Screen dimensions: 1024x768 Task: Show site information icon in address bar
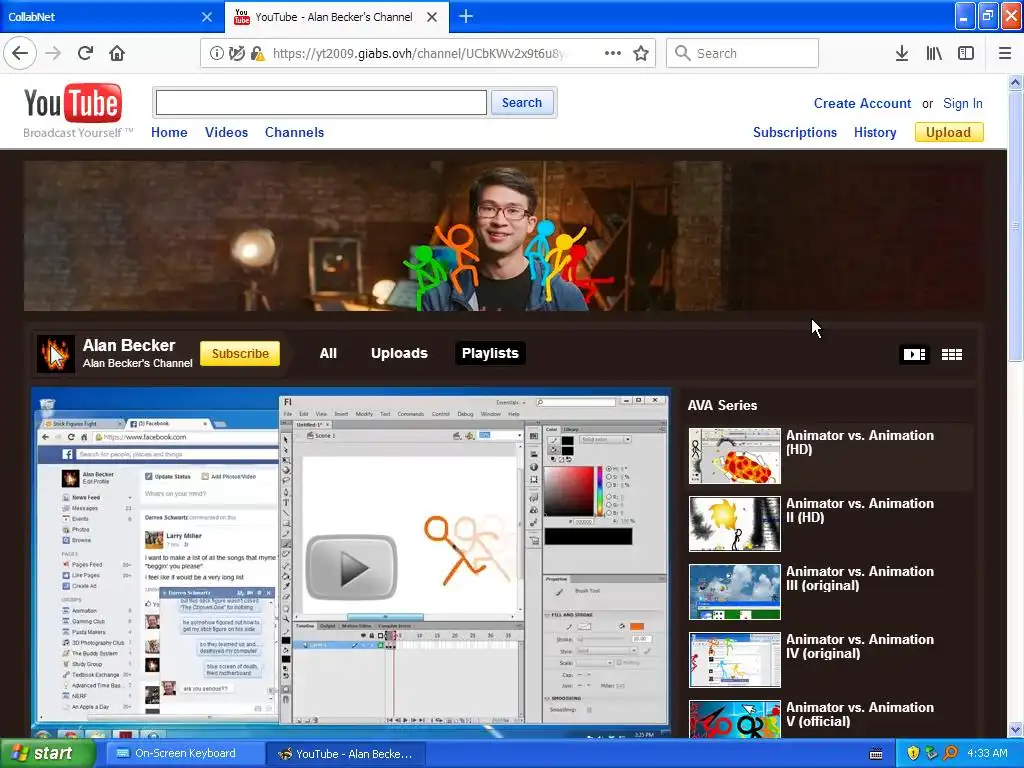[217, 54]
